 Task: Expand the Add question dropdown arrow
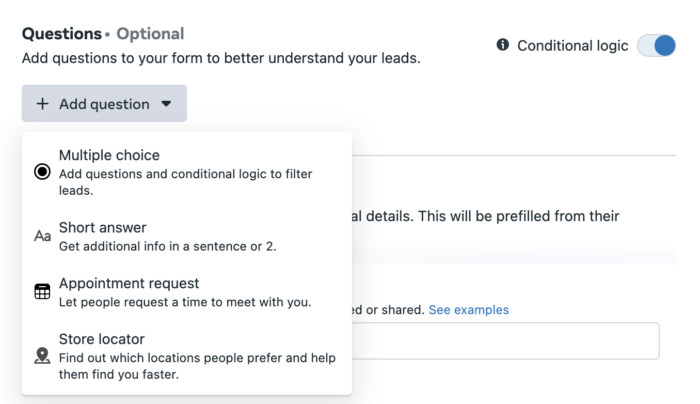[166, 104]
